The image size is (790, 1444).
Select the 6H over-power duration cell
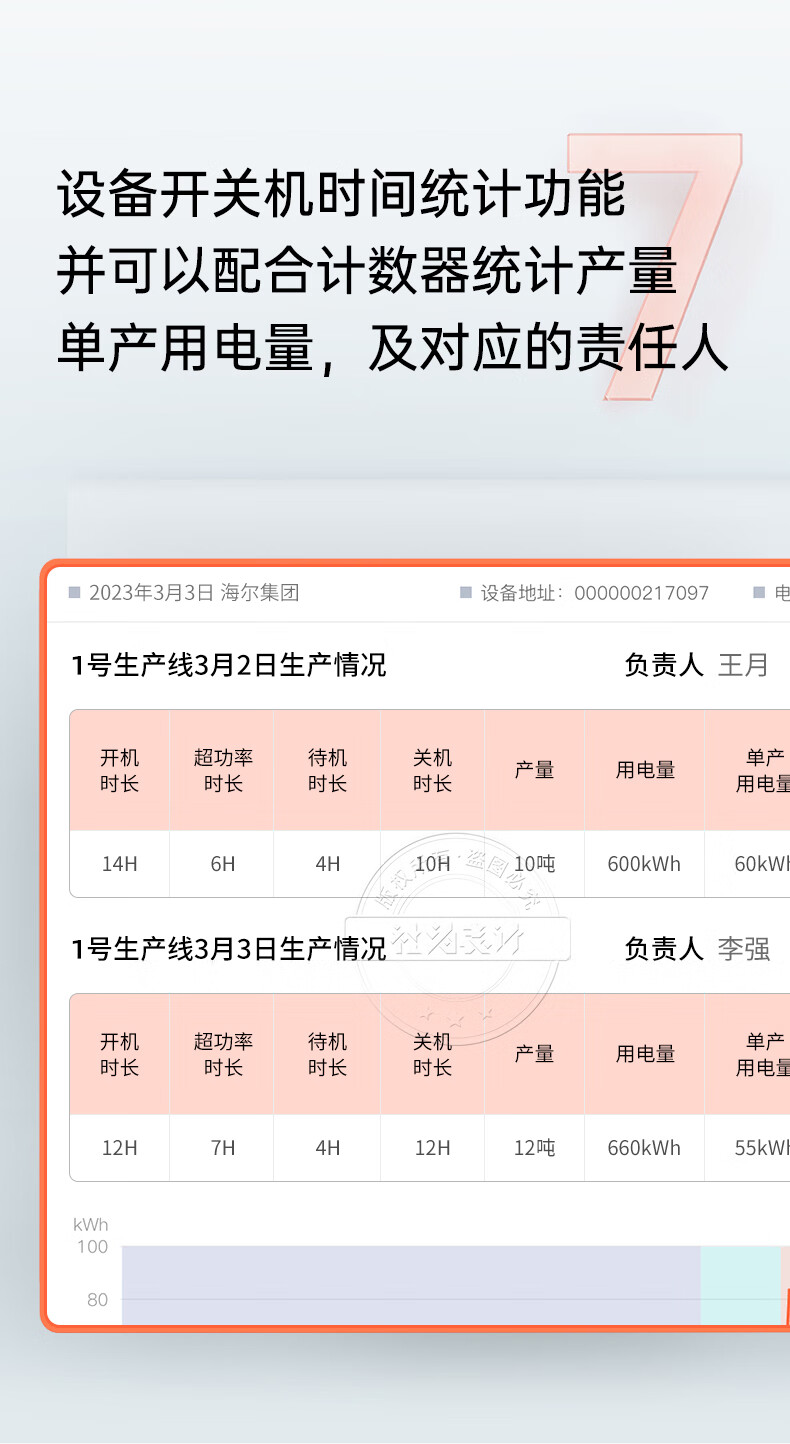223,864
